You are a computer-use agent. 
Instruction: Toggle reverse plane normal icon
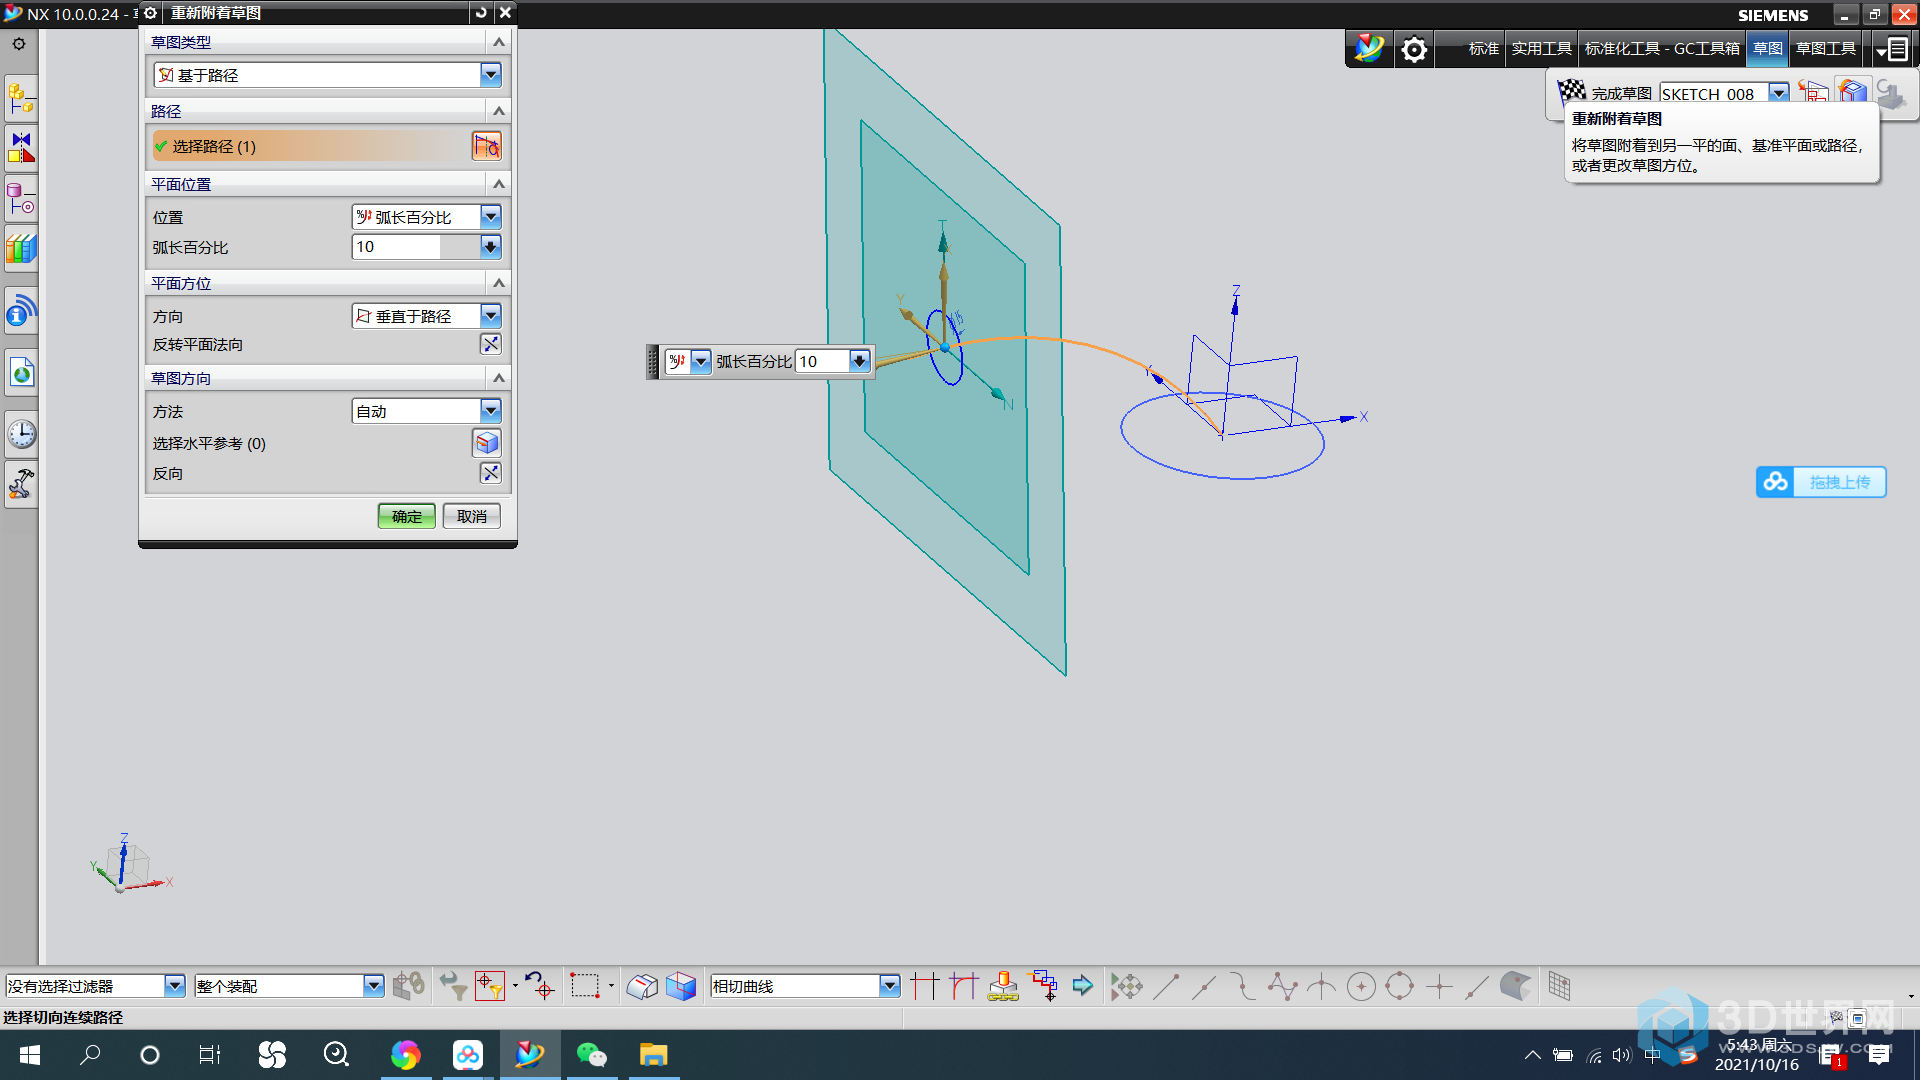pos(490,344)
